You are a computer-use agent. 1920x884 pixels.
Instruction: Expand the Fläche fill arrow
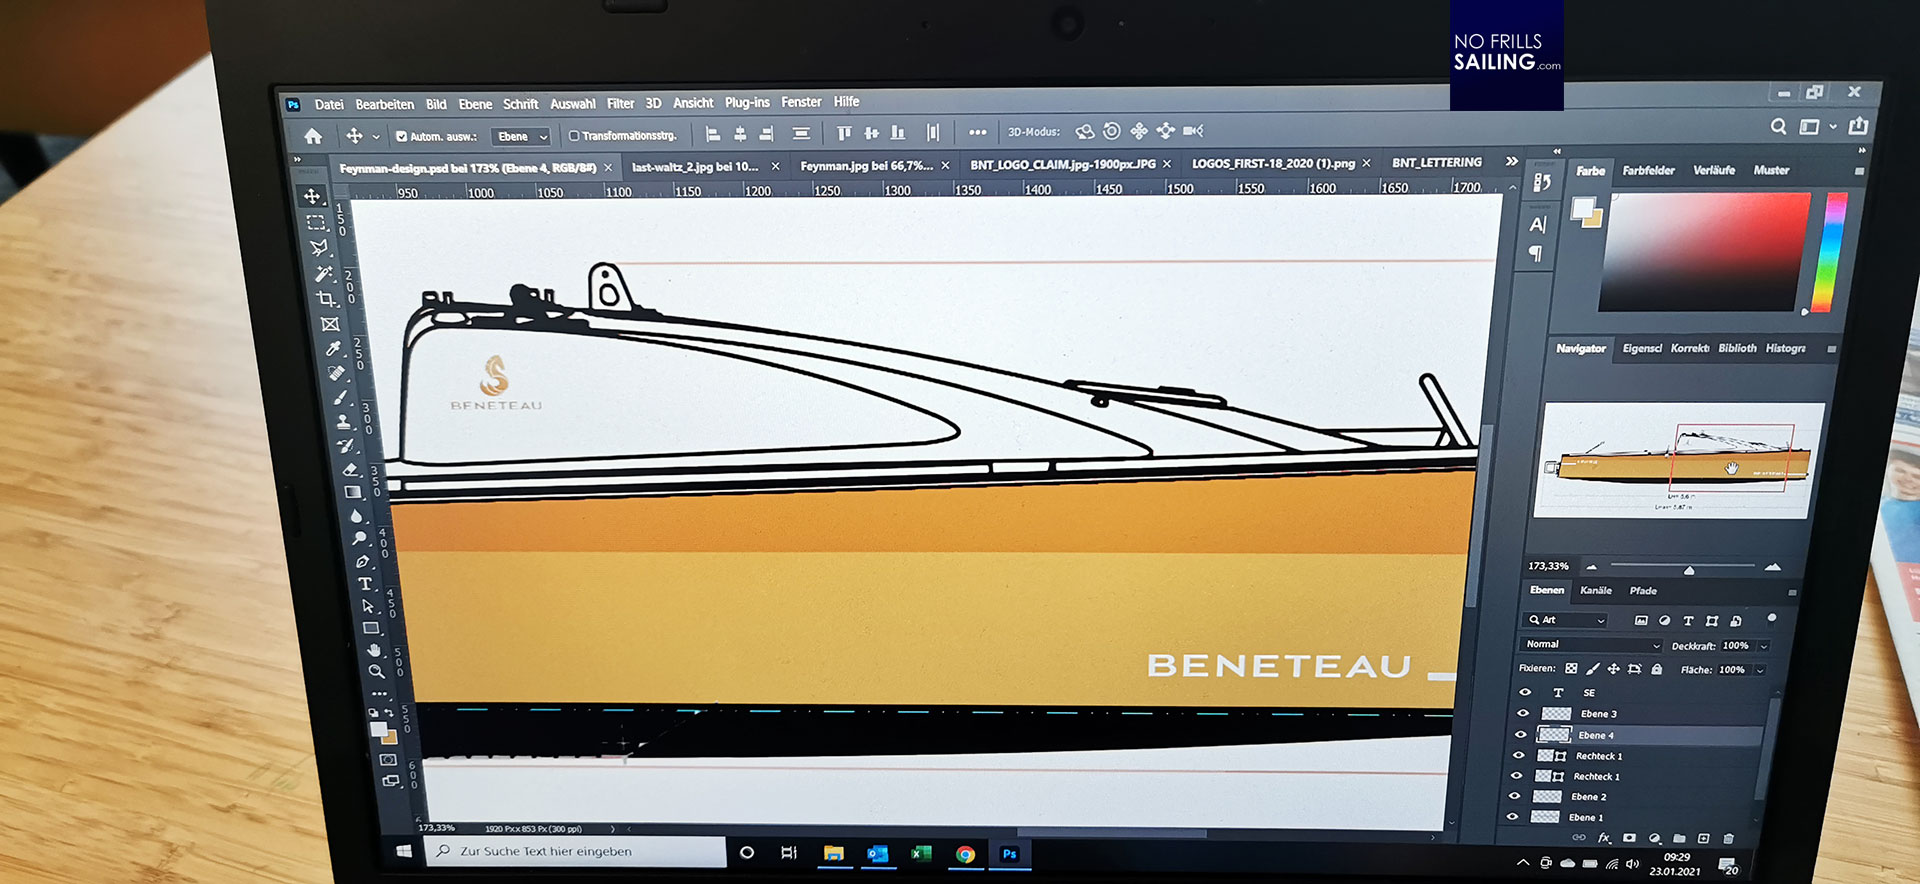[1760, 670]
